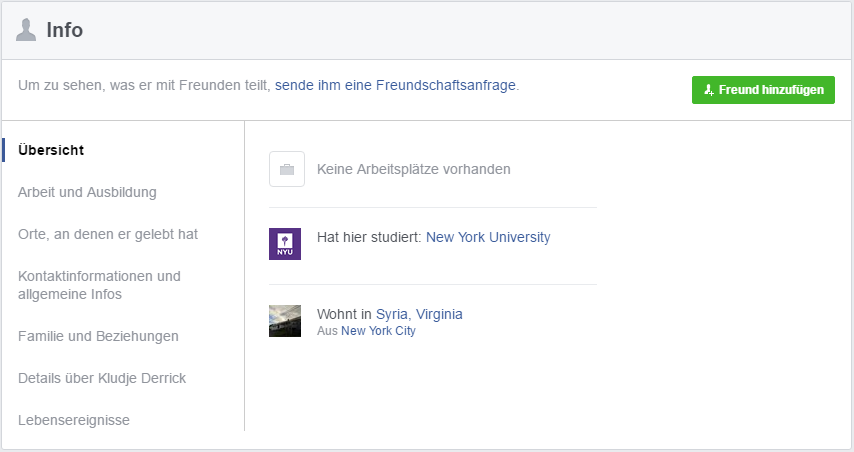The height and width of the screenshot is (452, 854).
Task: Visit the Syria, Virginia page link
Action: [x=419, y=314]
